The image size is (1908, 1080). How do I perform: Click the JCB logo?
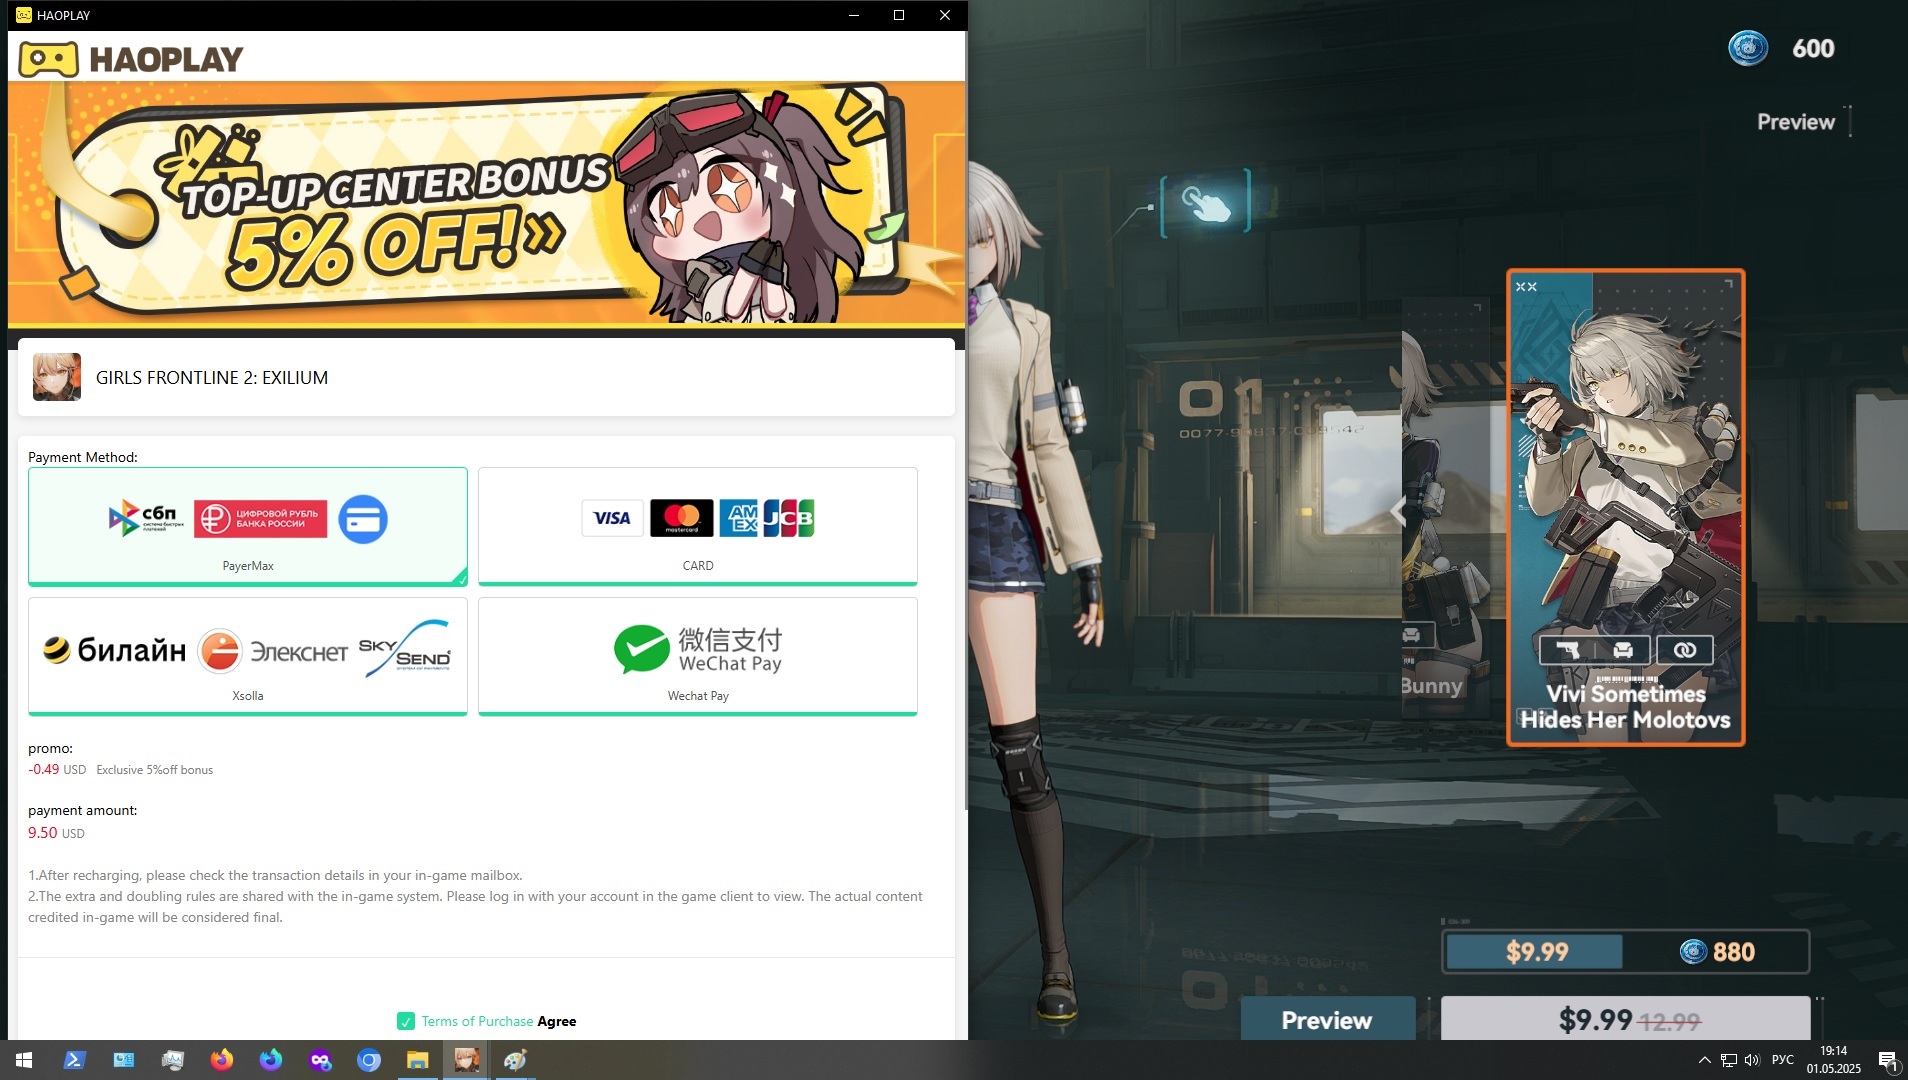click(x=789, y=518)
